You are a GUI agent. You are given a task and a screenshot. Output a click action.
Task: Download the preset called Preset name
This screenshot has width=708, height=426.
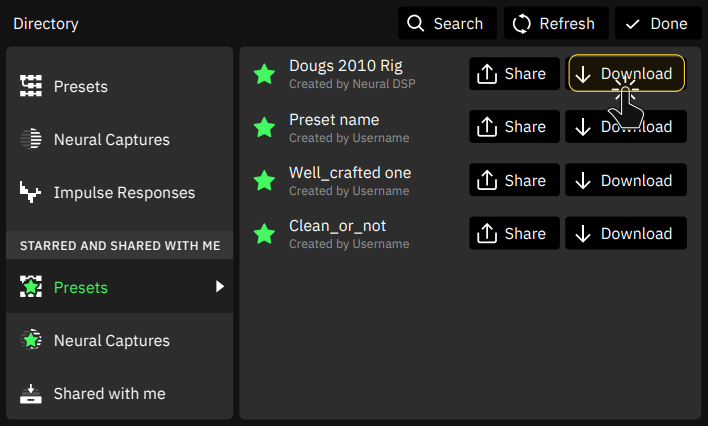tap(626, 126)
